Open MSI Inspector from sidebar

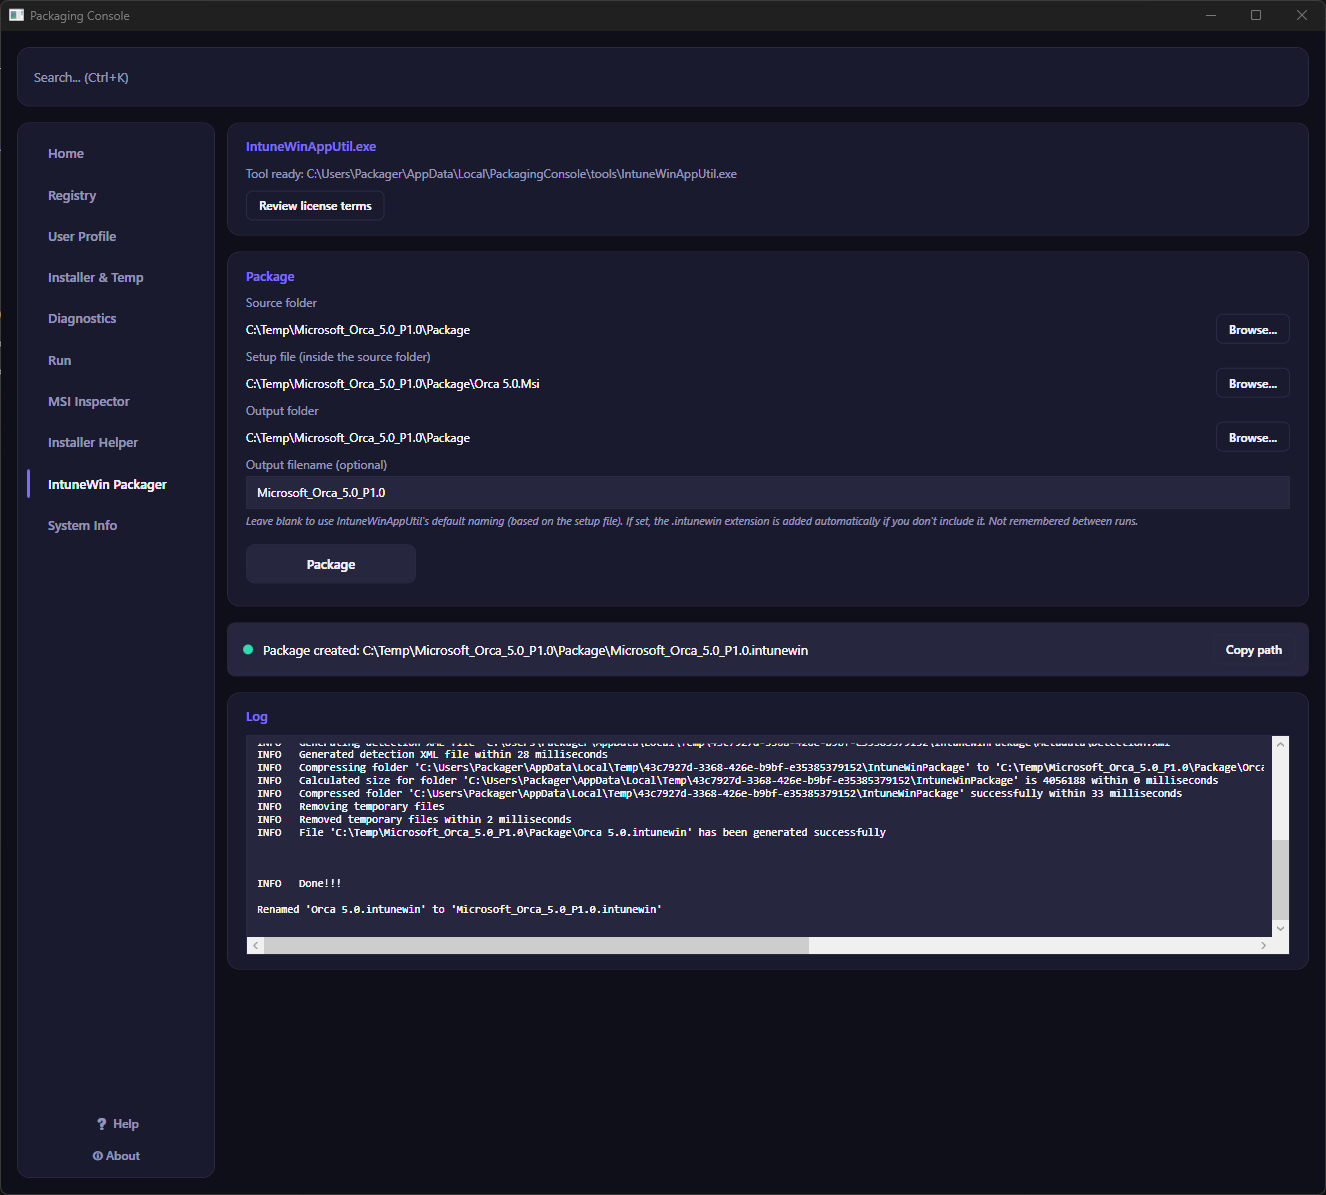89,402
